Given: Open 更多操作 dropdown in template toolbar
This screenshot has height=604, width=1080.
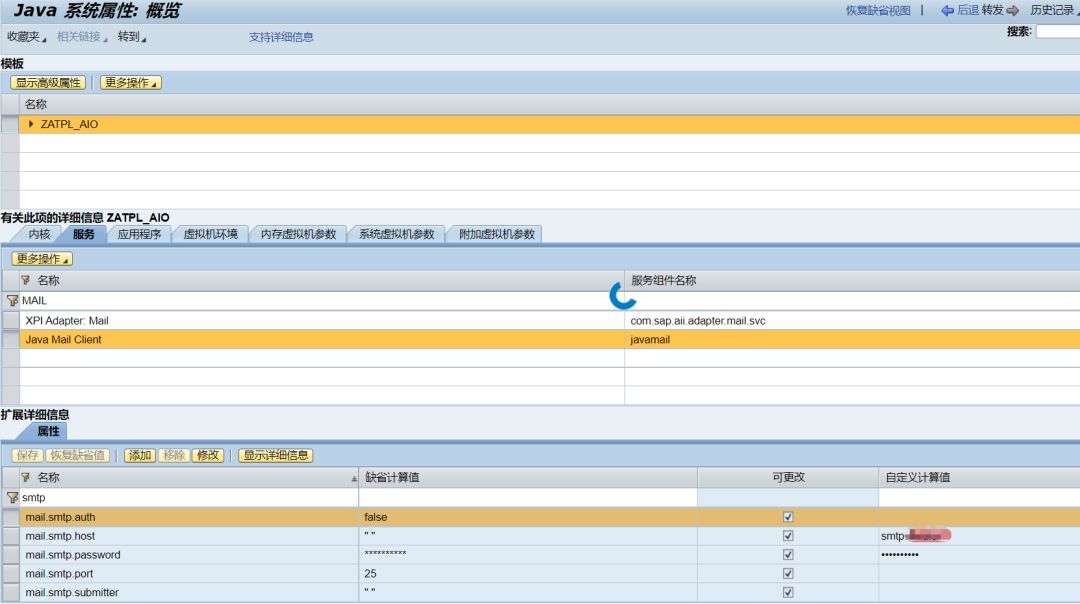Looking at the screenshot, I should pos(130,83).
